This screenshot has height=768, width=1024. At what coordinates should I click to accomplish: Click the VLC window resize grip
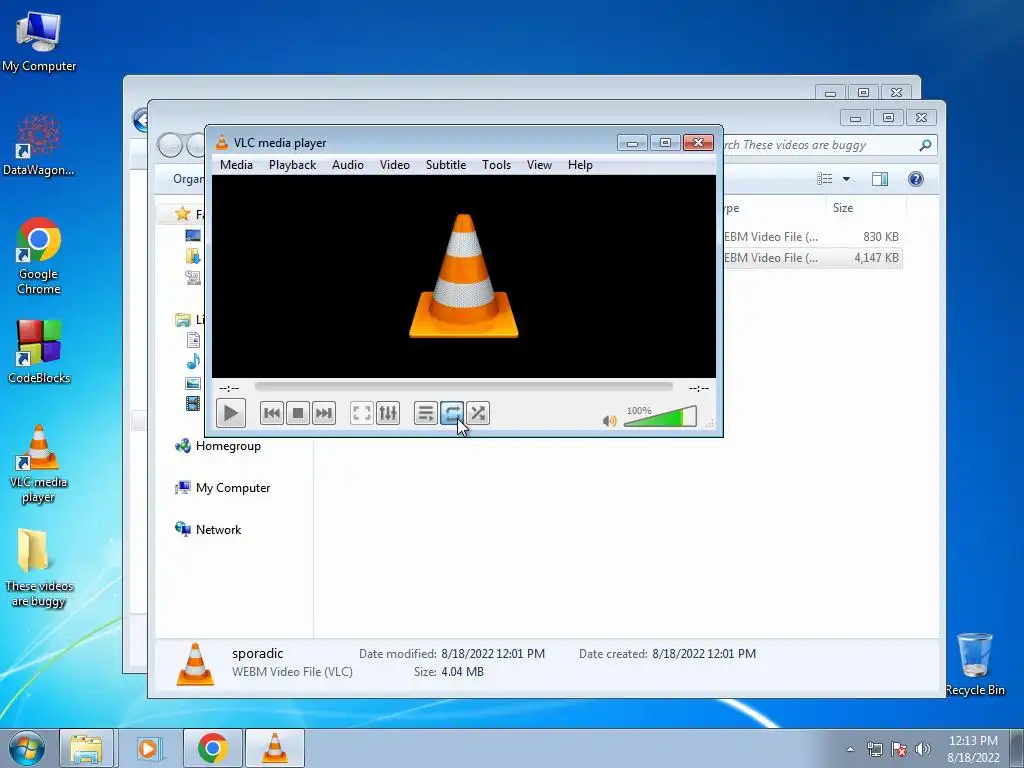click(x=710, y=423)
